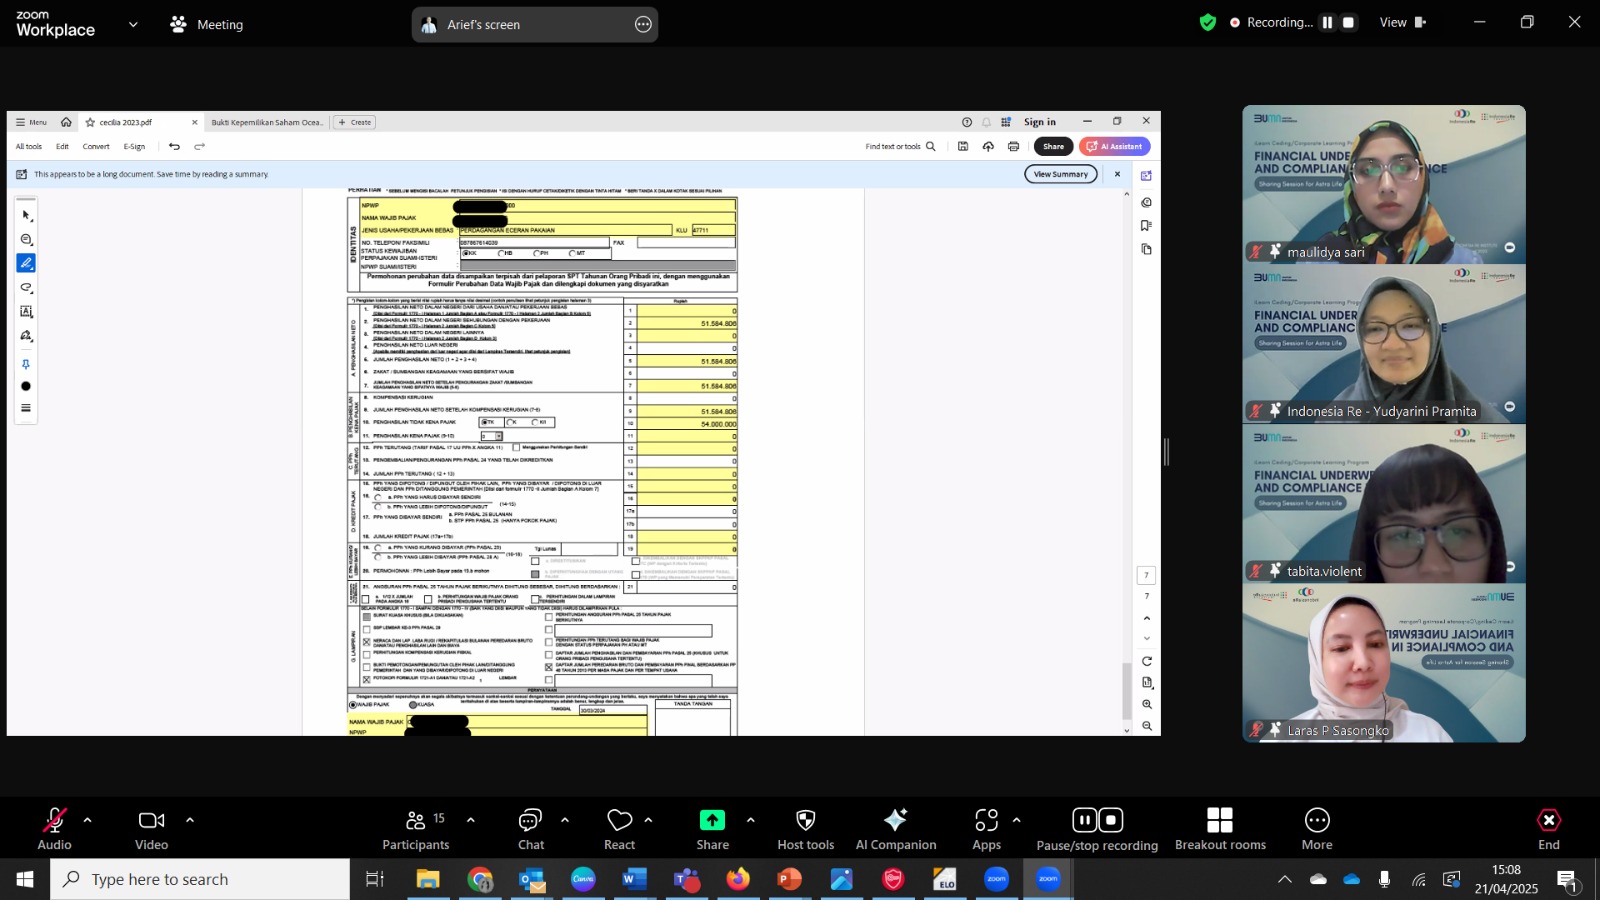This screenshot has width=1600, height=900.
Task: Expand audio options arrow beside Audio
Action: tap(88, 820)
